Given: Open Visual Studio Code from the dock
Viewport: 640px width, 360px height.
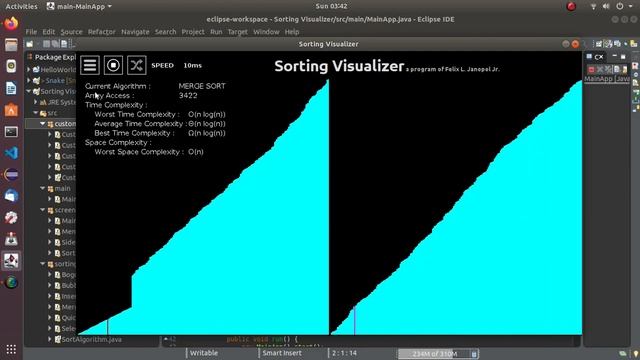Looking at the screenshot, I should 11,153.
